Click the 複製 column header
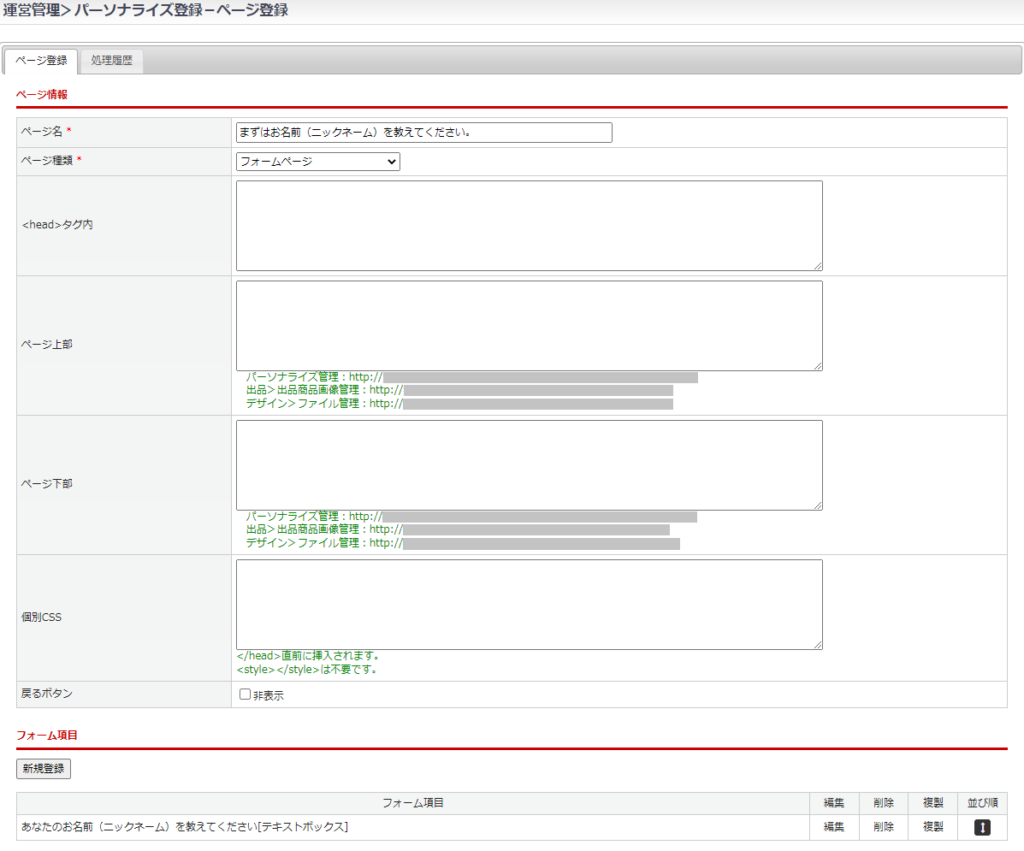 [933, 803]
